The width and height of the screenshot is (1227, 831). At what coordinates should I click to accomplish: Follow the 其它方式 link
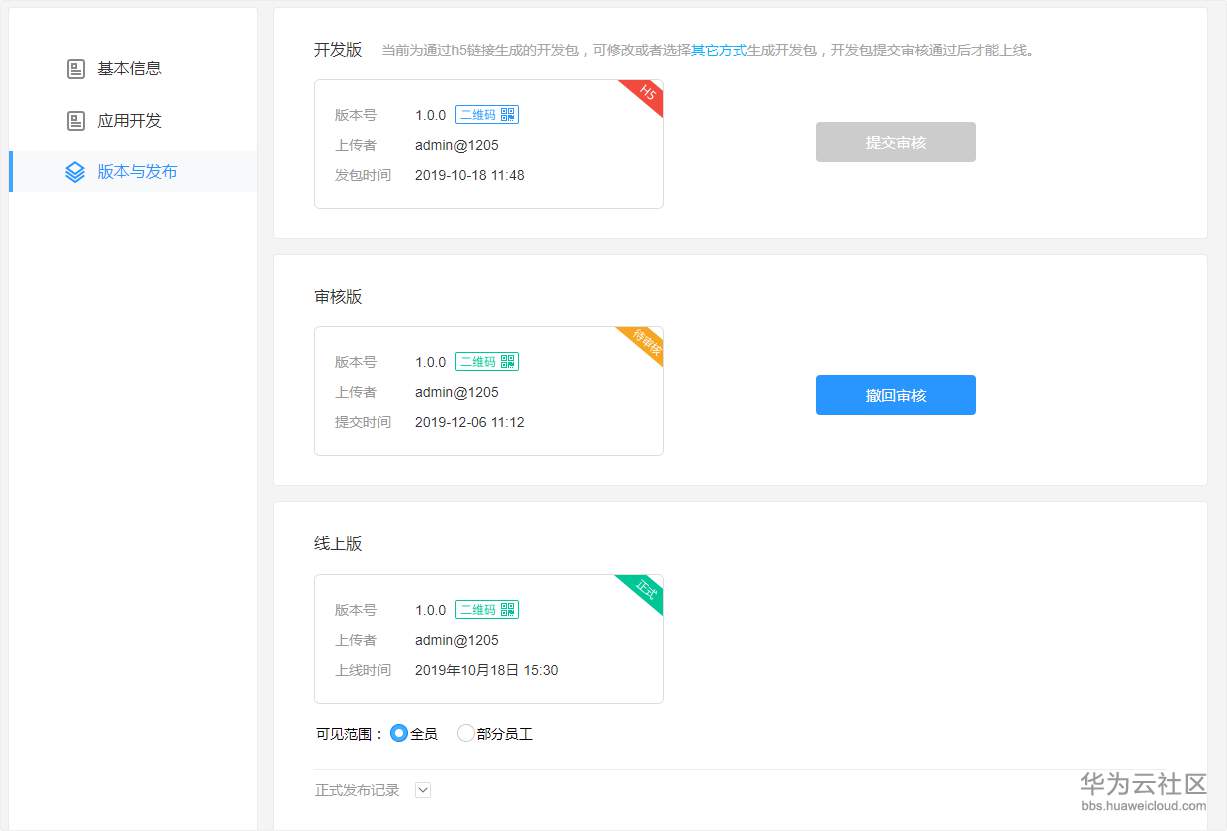[x=719, y=50]
